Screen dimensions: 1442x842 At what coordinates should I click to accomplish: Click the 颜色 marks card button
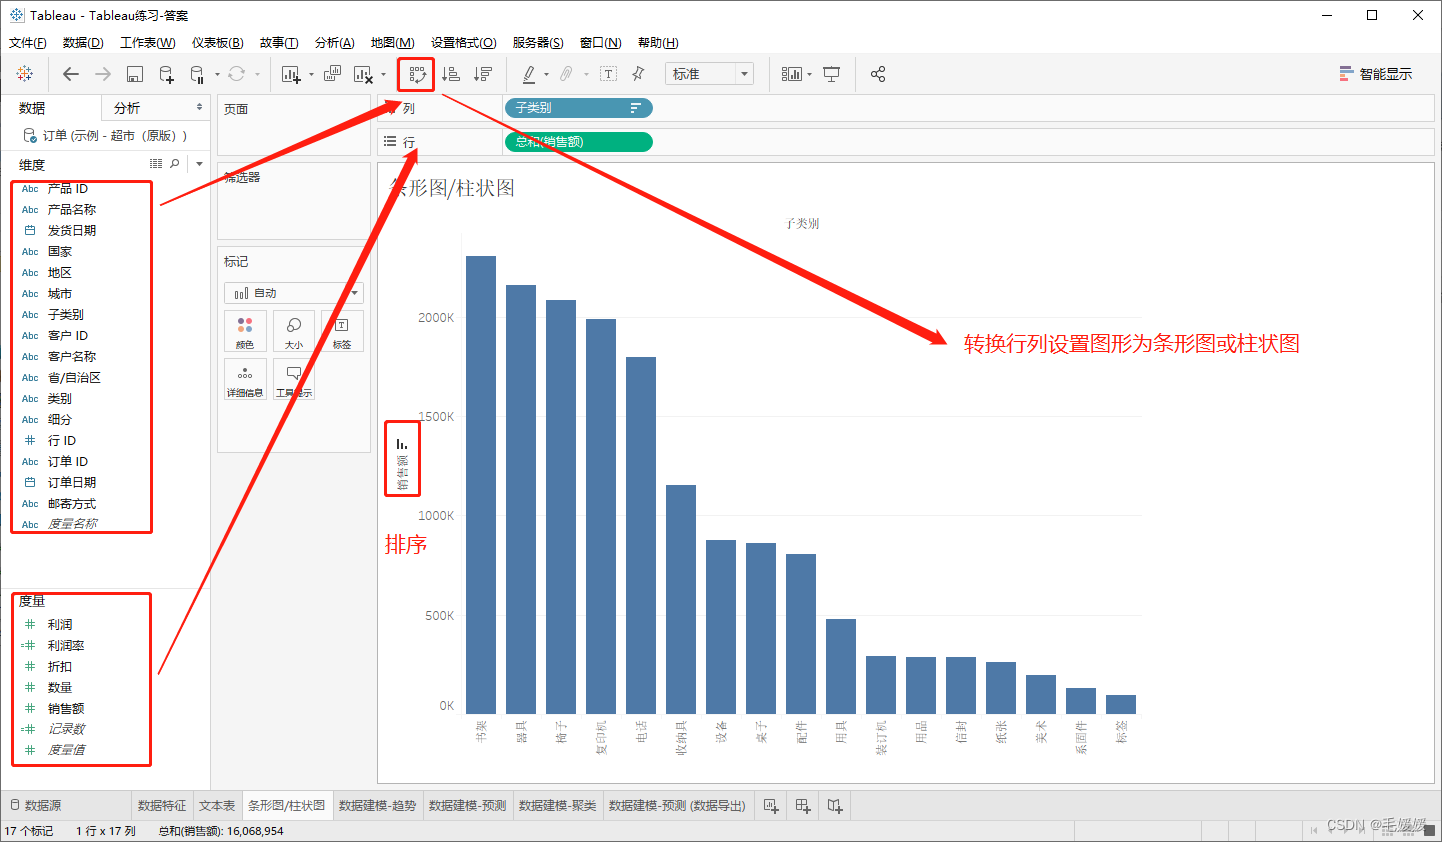click(245, 331)
